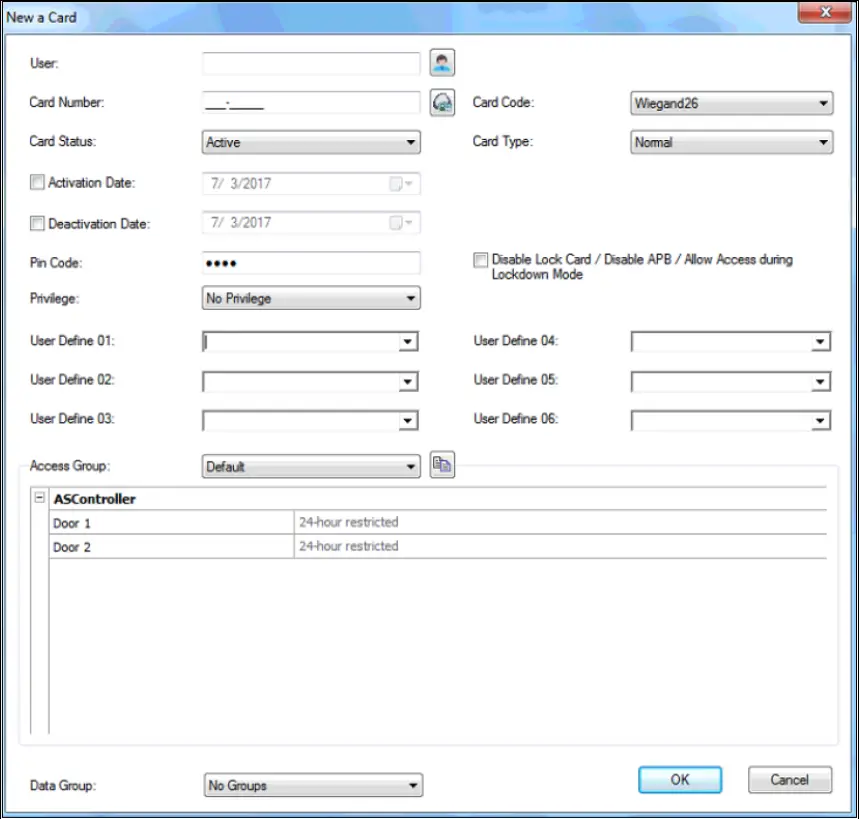The image size is (859, 819).
Task: Focus the User text field
Action: click(x=311, y=64)
